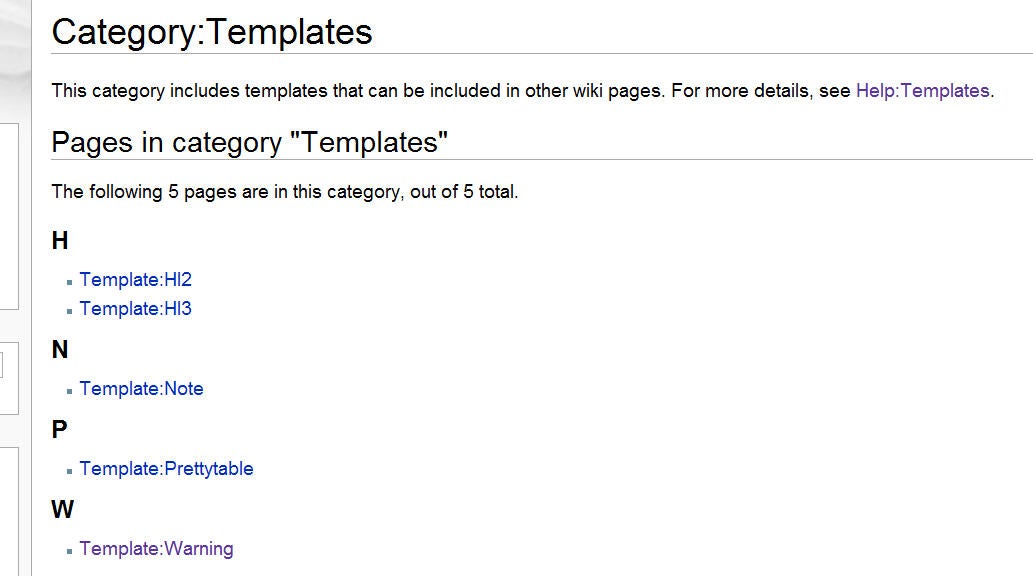Open the Template:Prettytable link
The width and height of the screenshot is (1033, 576).
coord(167,469)
